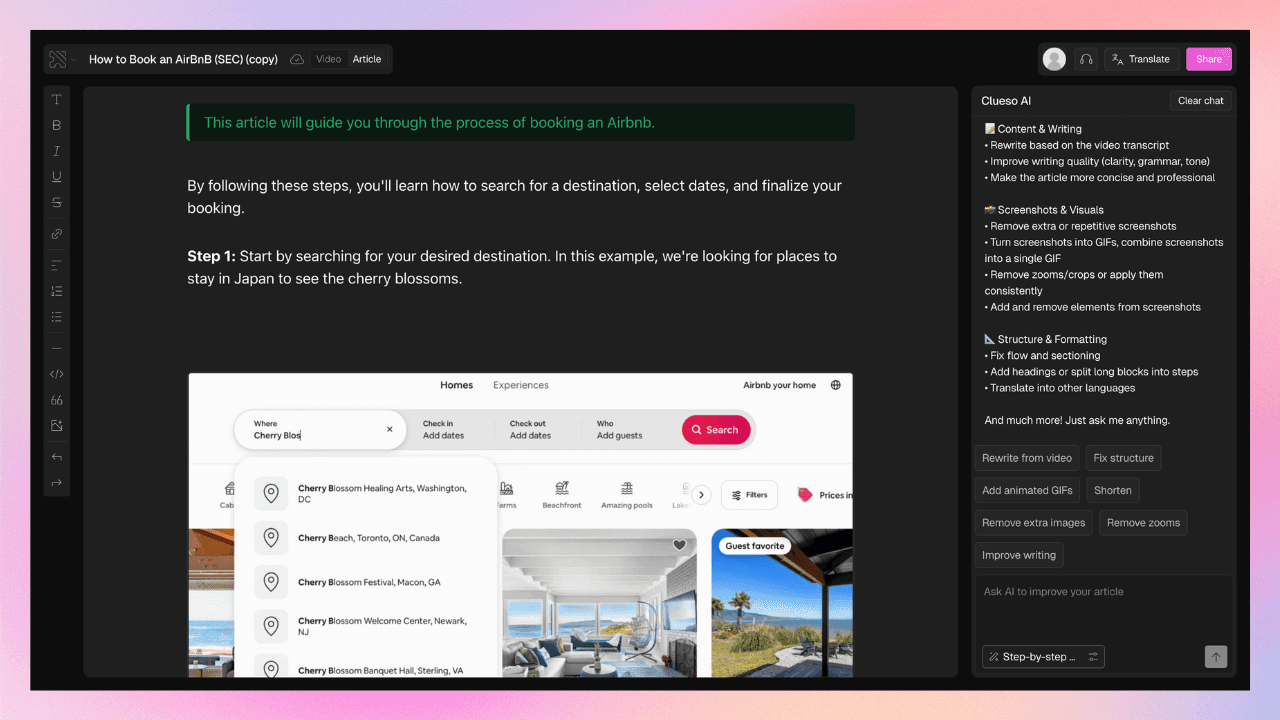Image resolution: width=1280 pixels, height=720 pixels.
Task: Choose the Shorten suggestion
Action: click(x=1113, y=490)
